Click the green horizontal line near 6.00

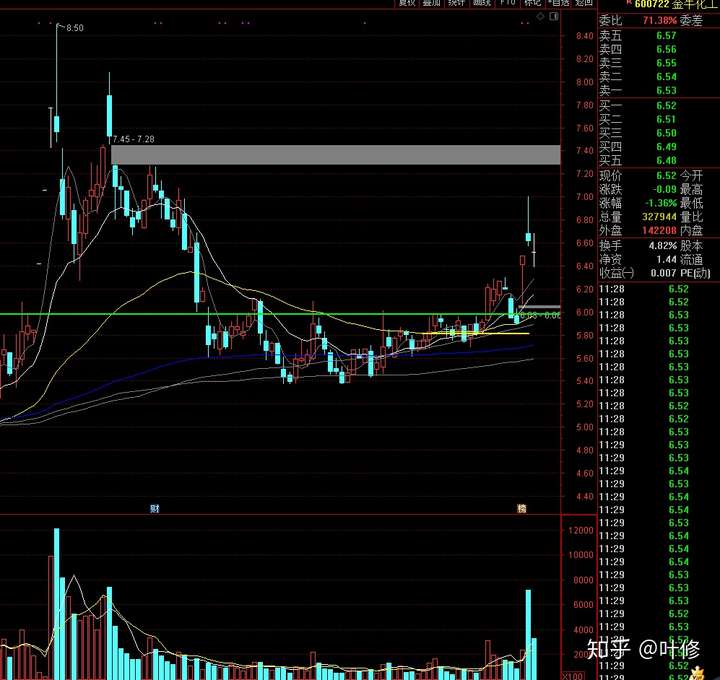(x=280, y=314)
